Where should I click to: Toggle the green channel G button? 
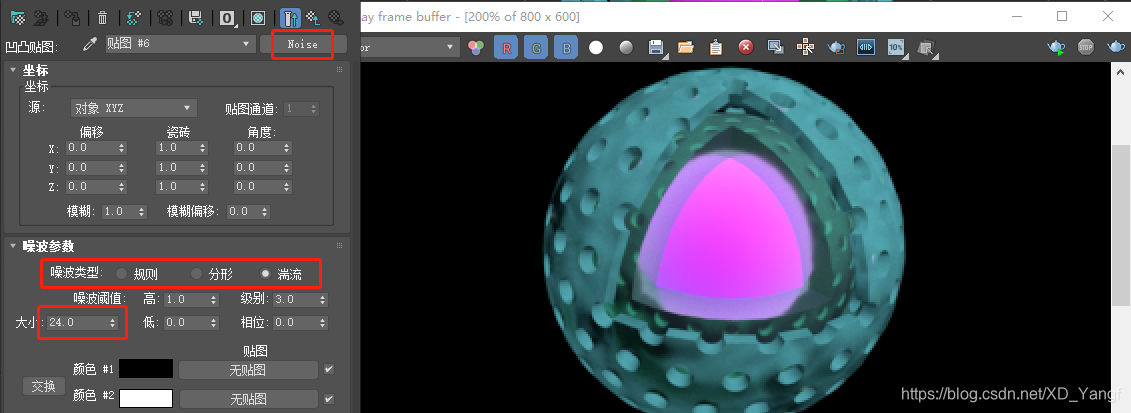coord(536,48)
